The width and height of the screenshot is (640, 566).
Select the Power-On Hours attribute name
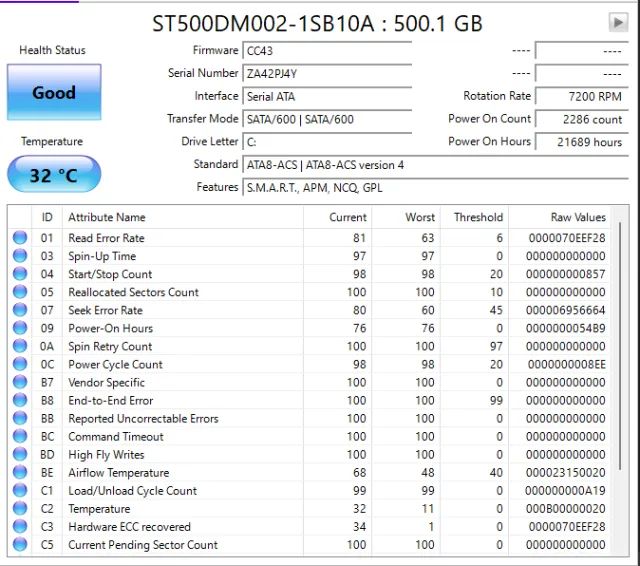[110, 328]
